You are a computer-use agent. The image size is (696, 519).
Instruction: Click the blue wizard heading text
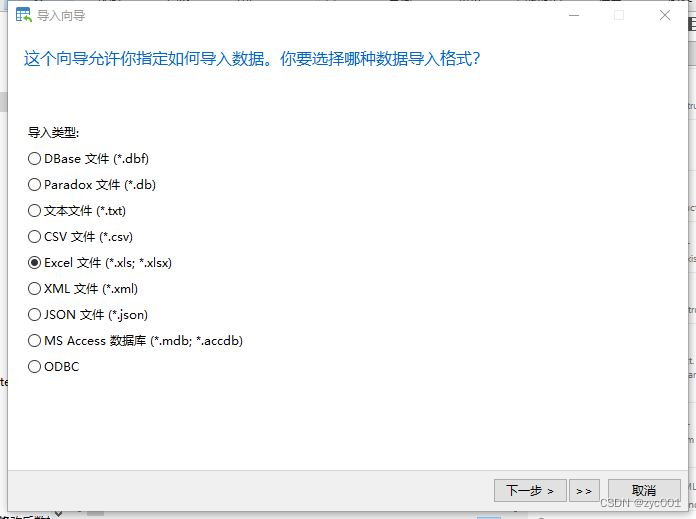tap(252, 59)
